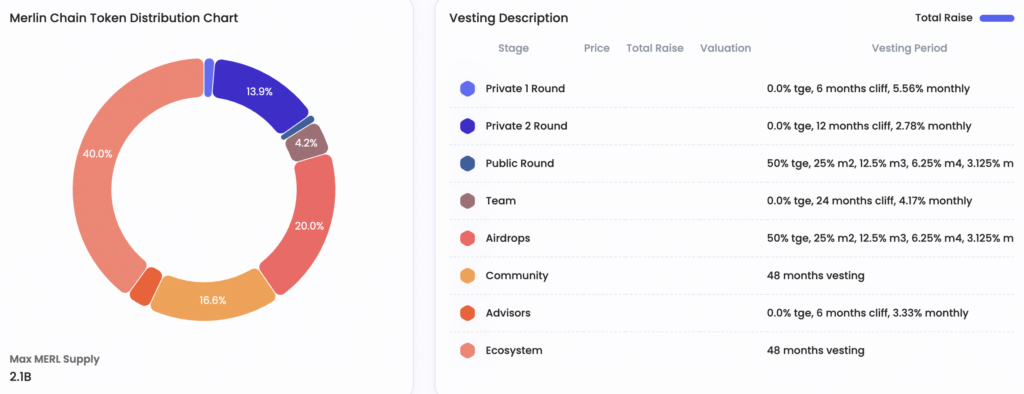The image size is (1024, 394).
Task: Click the Team hexagon icon
Action: pyautogui.click(x=467, y=201)
